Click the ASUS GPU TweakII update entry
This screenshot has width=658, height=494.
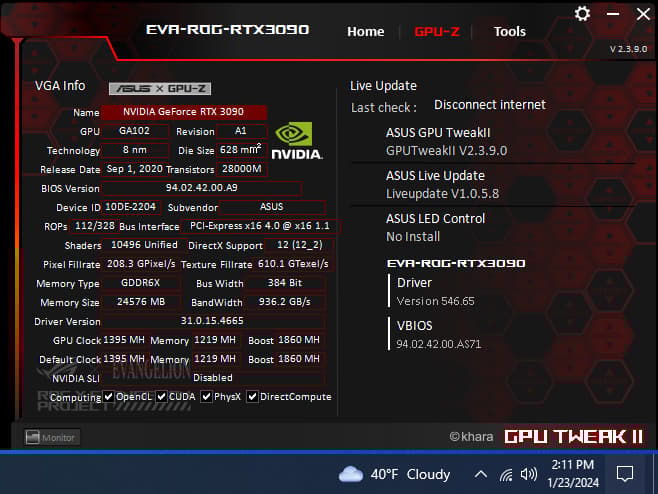click(x=446, y=141)
